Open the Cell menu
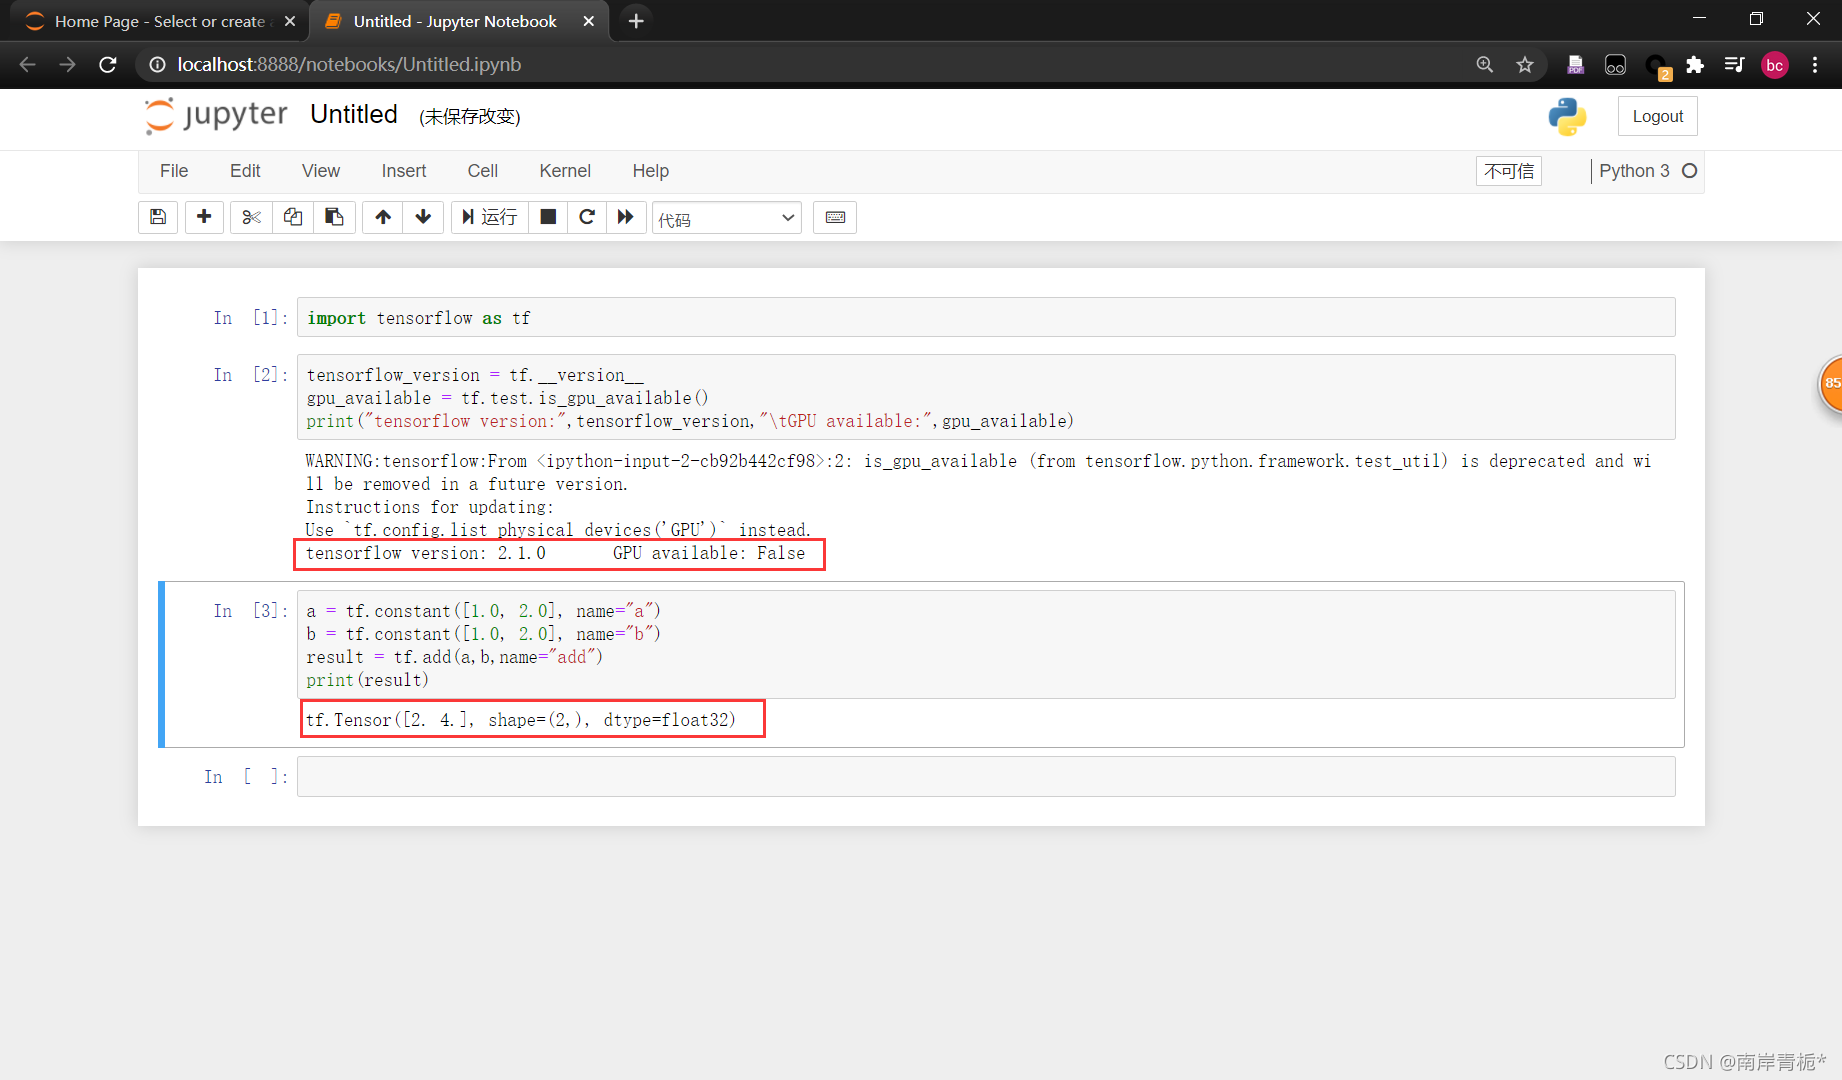This screenshot has width=1842, height=1080. pos(483,171)
